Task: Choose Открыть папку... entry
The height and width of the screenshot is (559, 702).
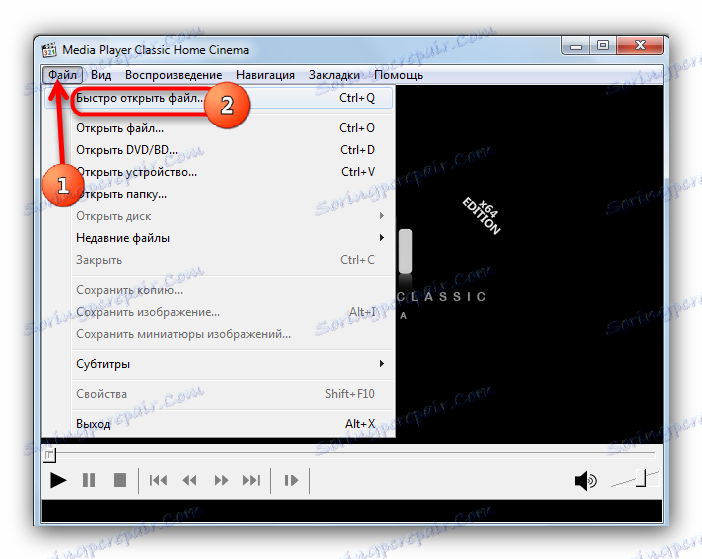Action: click(218, 194)
